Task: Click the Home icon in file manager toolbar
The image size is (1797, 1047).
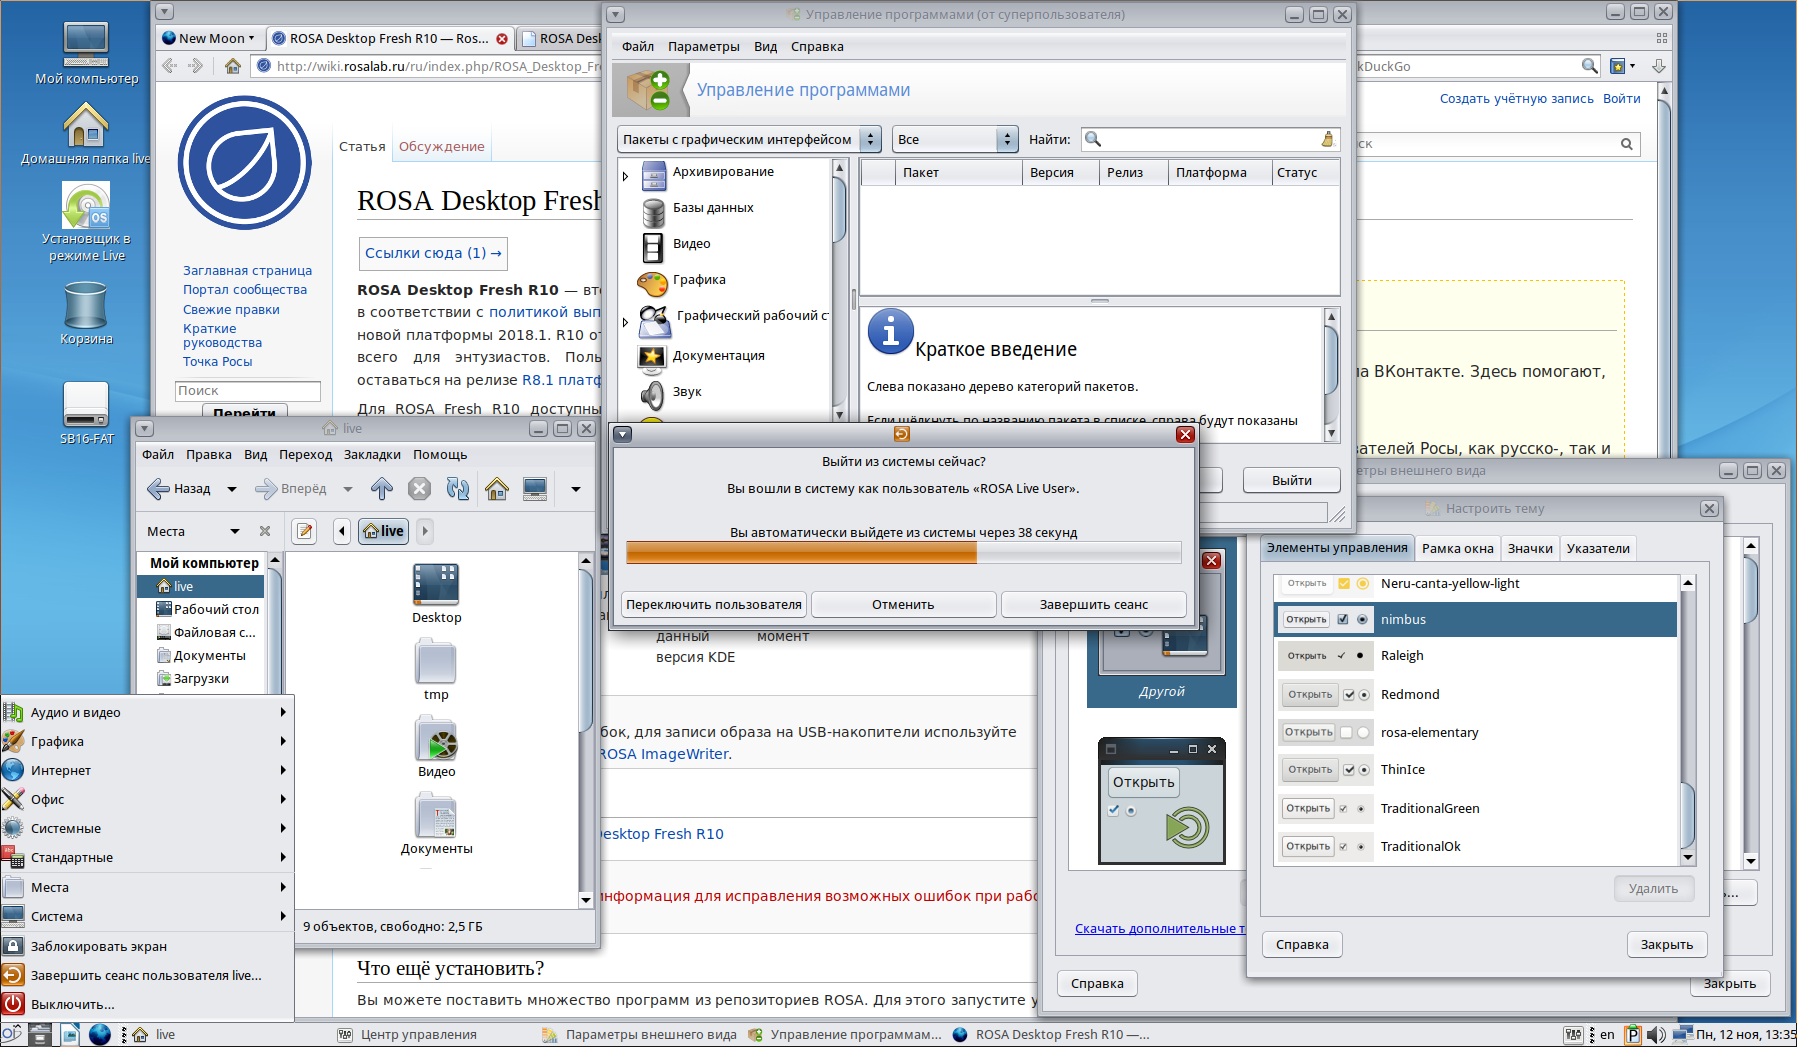Action: click(x=497, y=489)
